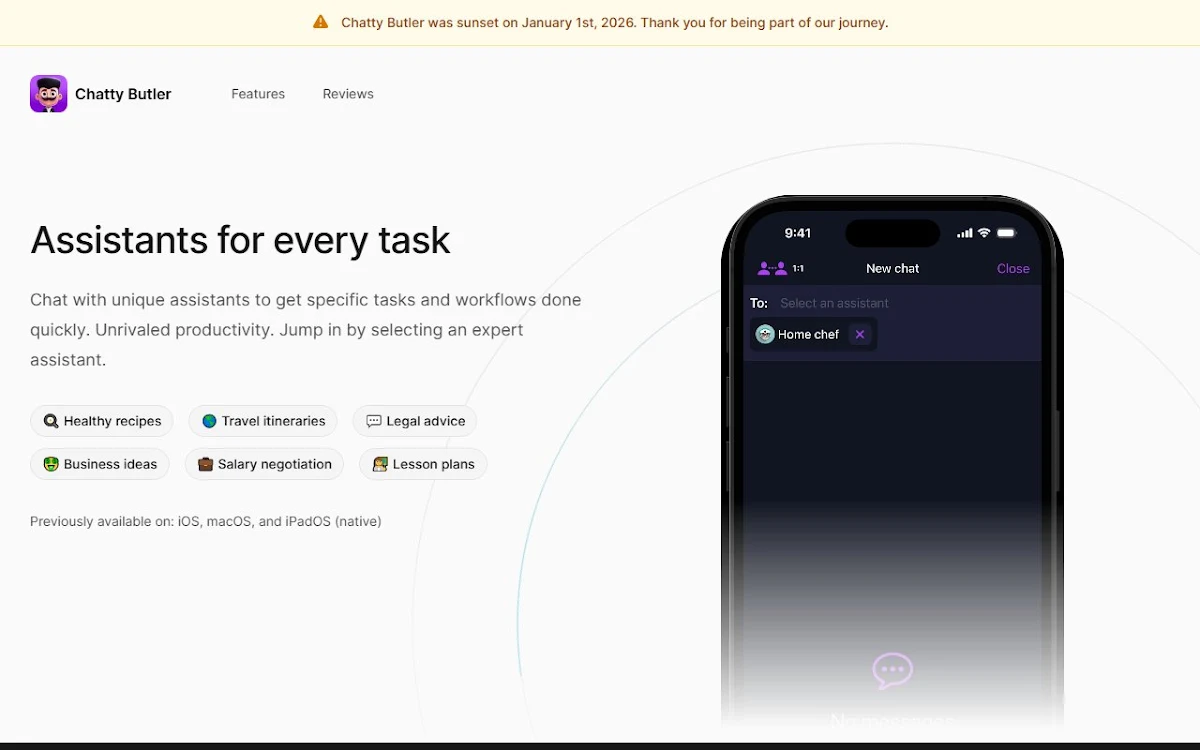1200x750 pixels.
Task: Click the Home chef avatar icon
Action: pyautogui.click(x=765, y=334)
